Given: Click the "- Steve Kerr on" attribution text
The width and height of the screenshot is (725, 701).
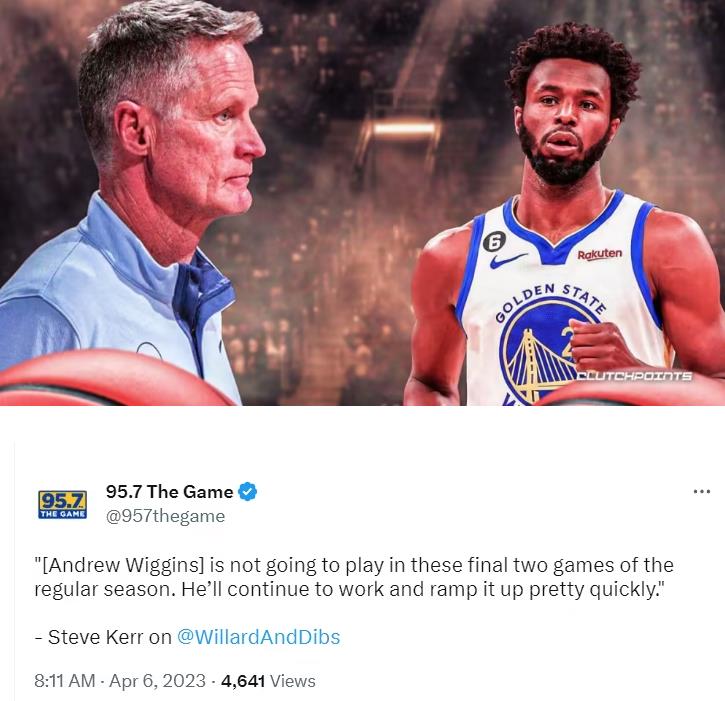Looking at the screenshot, I should click(103, 637).
